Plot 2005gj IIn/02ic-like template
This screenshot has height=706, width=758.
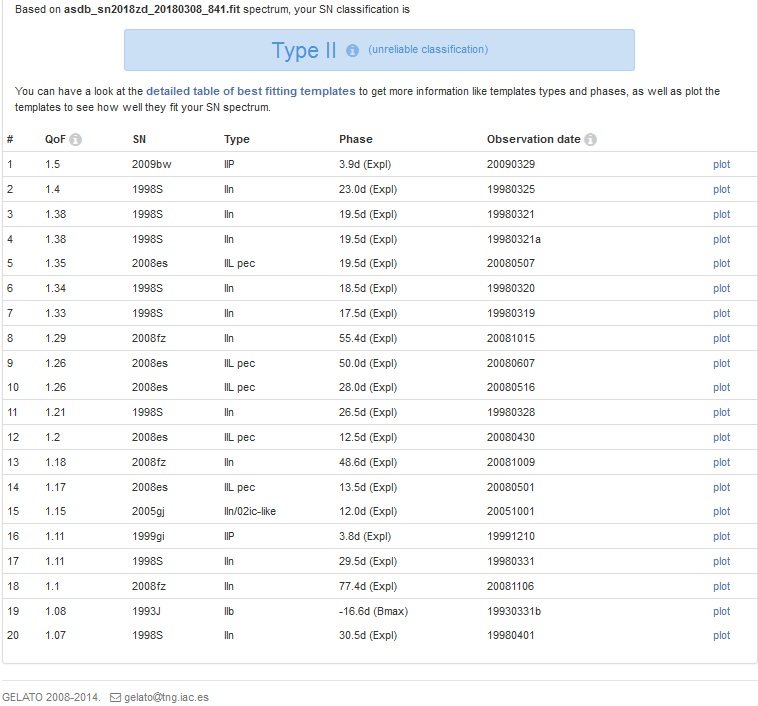(721, 512)
